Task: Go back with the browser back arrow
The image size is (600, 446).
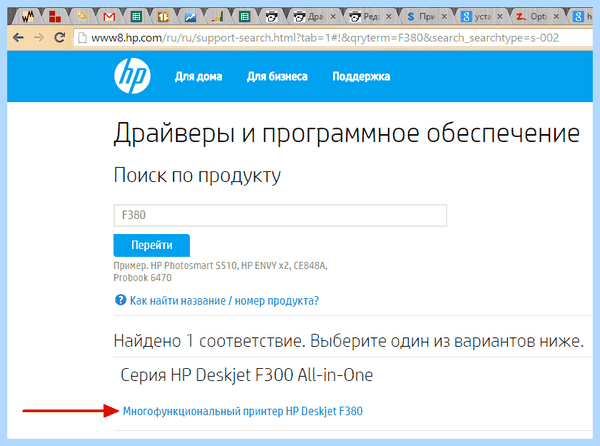Action: tap(18, 37)
